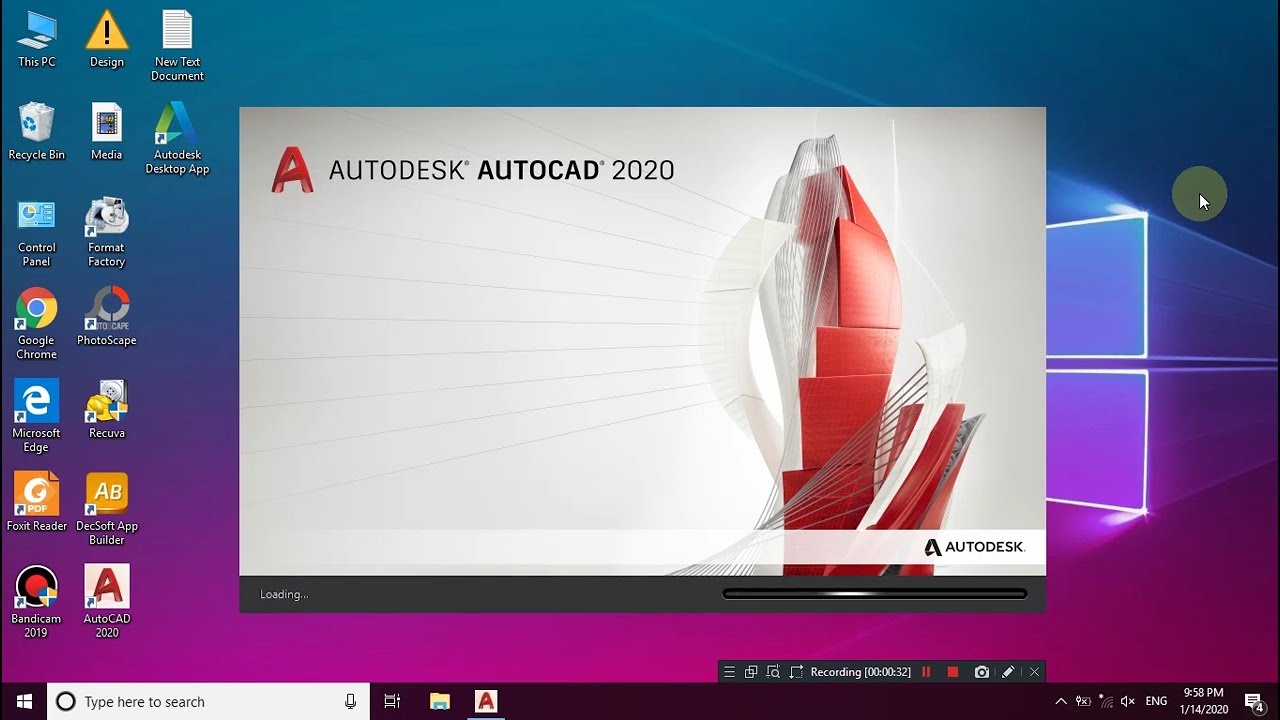Image resolution: width=1280 pixels, height=720 pixels.
Task: Open This PC desktop icon
Action: click(37, 39)
